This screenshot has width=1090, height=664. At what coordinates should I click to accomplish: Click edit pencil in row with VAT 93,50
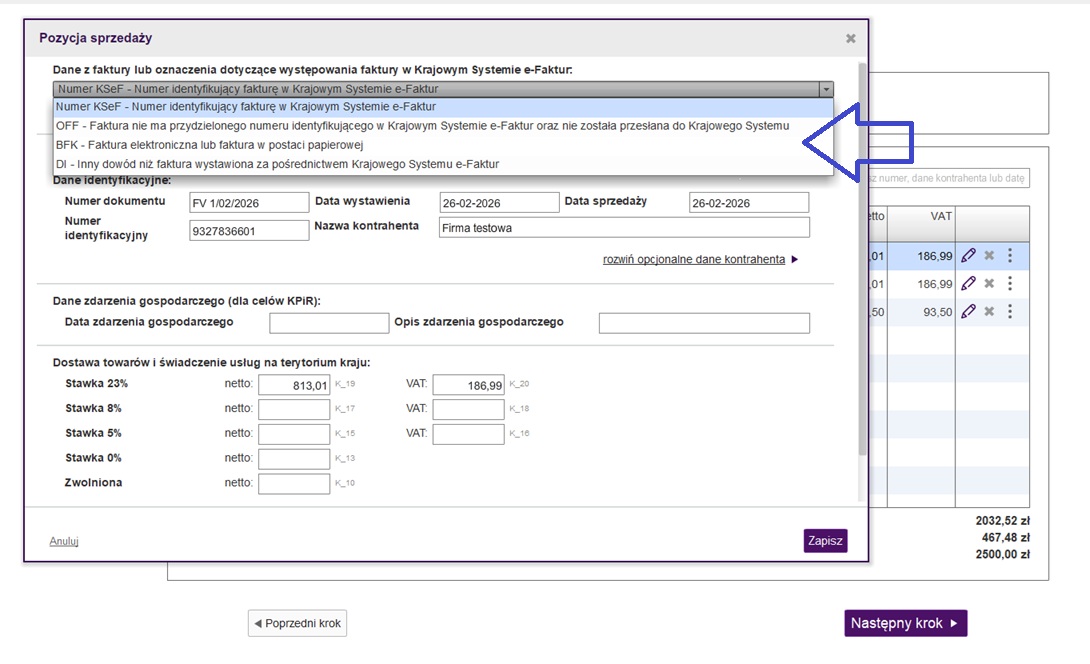(967, 311)
